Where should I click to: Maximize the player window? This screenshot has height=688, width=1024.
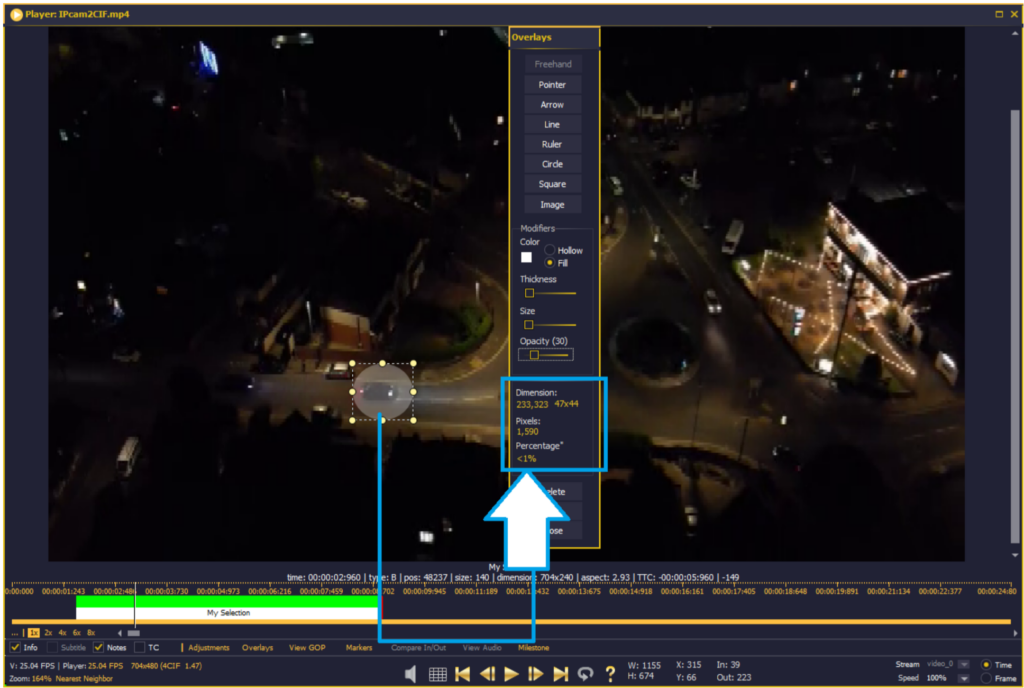pos(999,14)
